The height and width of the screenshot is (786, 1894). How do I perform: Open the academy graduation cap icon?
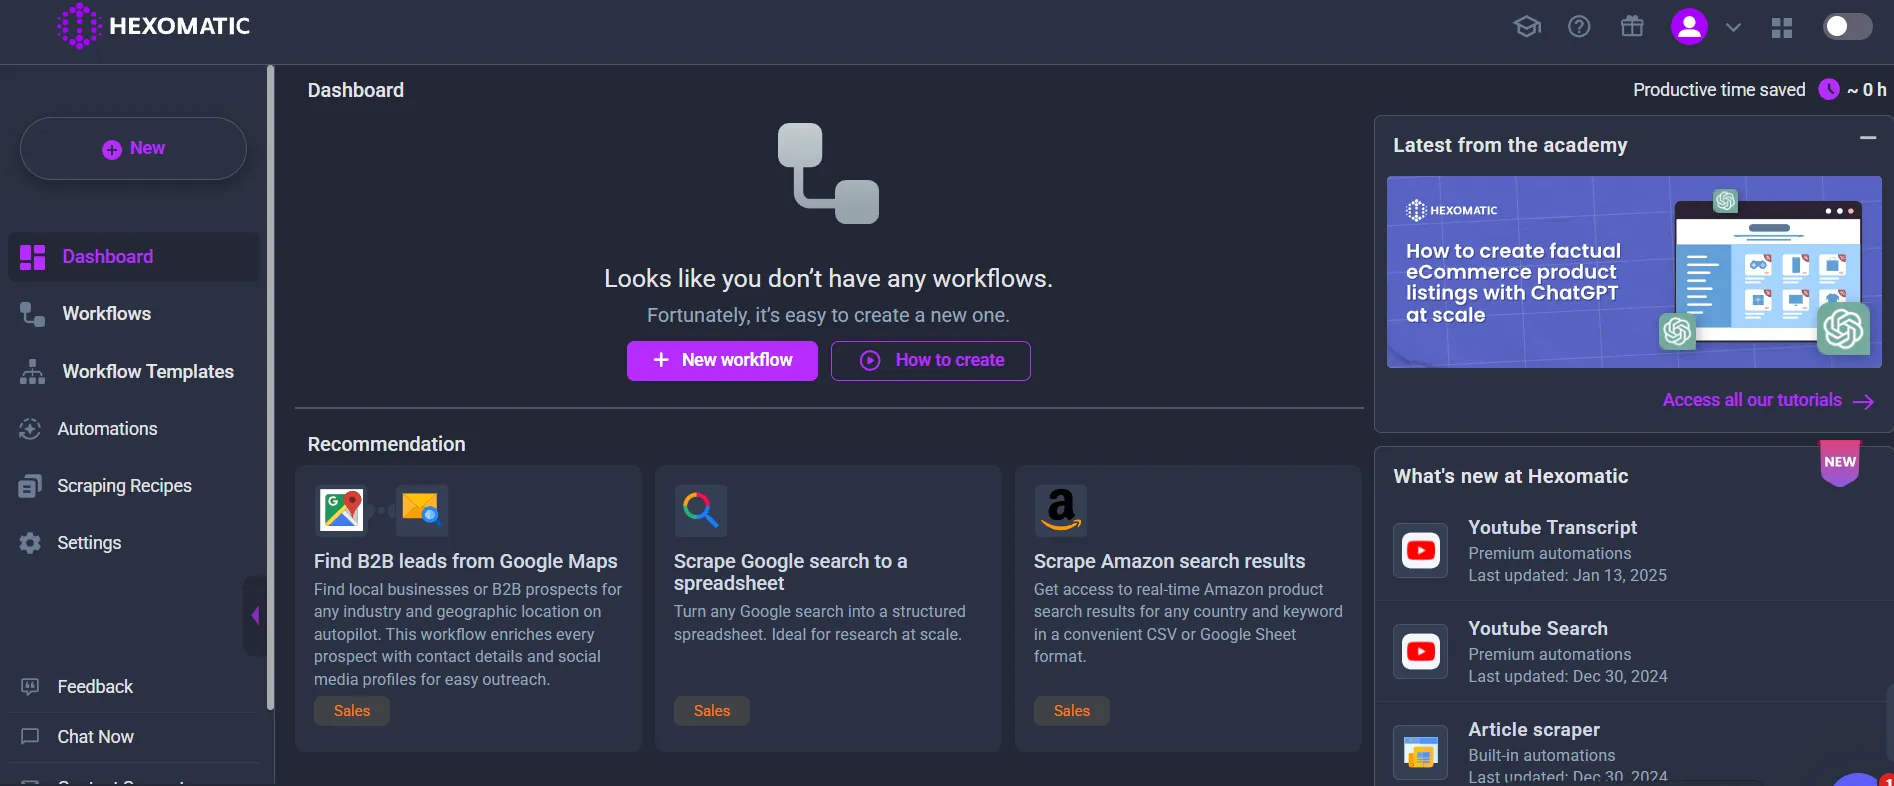click(x=1527, y=27)
